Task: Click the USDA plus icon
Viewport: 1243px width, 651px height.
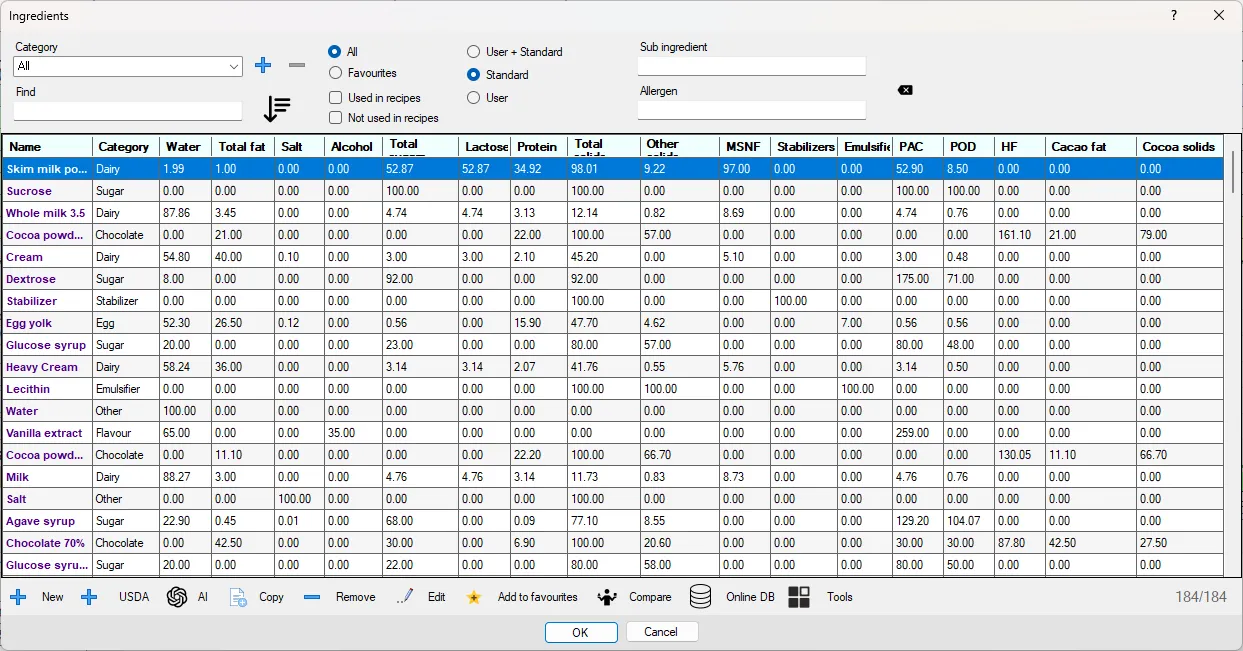Action: pyautogui.click(x=89, y=597)
